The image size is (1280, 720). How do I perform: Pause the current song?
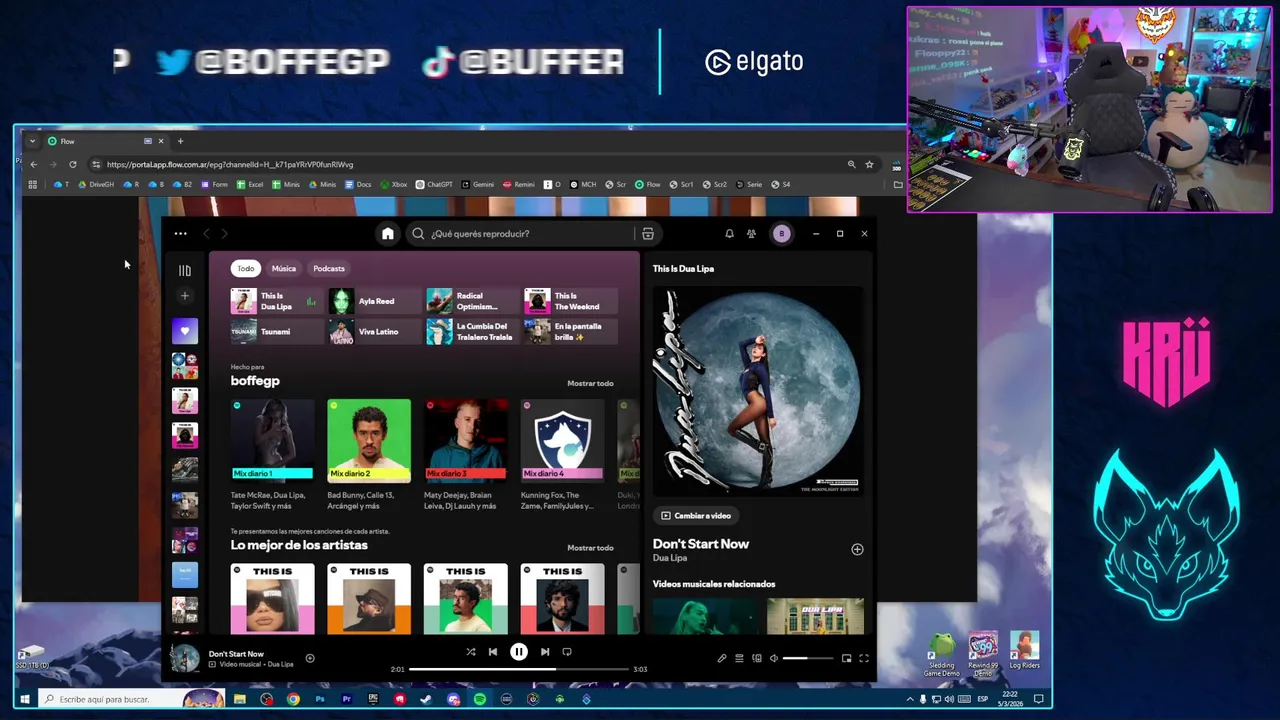pos(519,652)
